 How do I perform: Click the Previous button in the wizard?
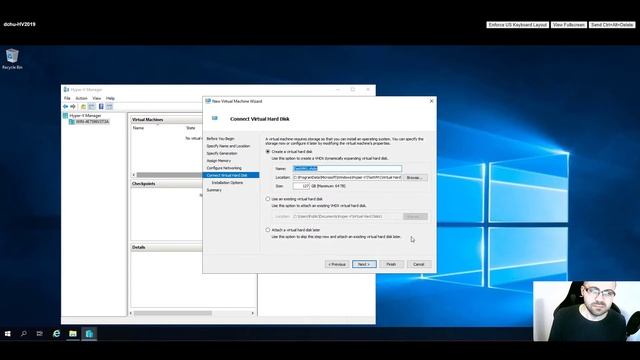[x=337, y=264]
